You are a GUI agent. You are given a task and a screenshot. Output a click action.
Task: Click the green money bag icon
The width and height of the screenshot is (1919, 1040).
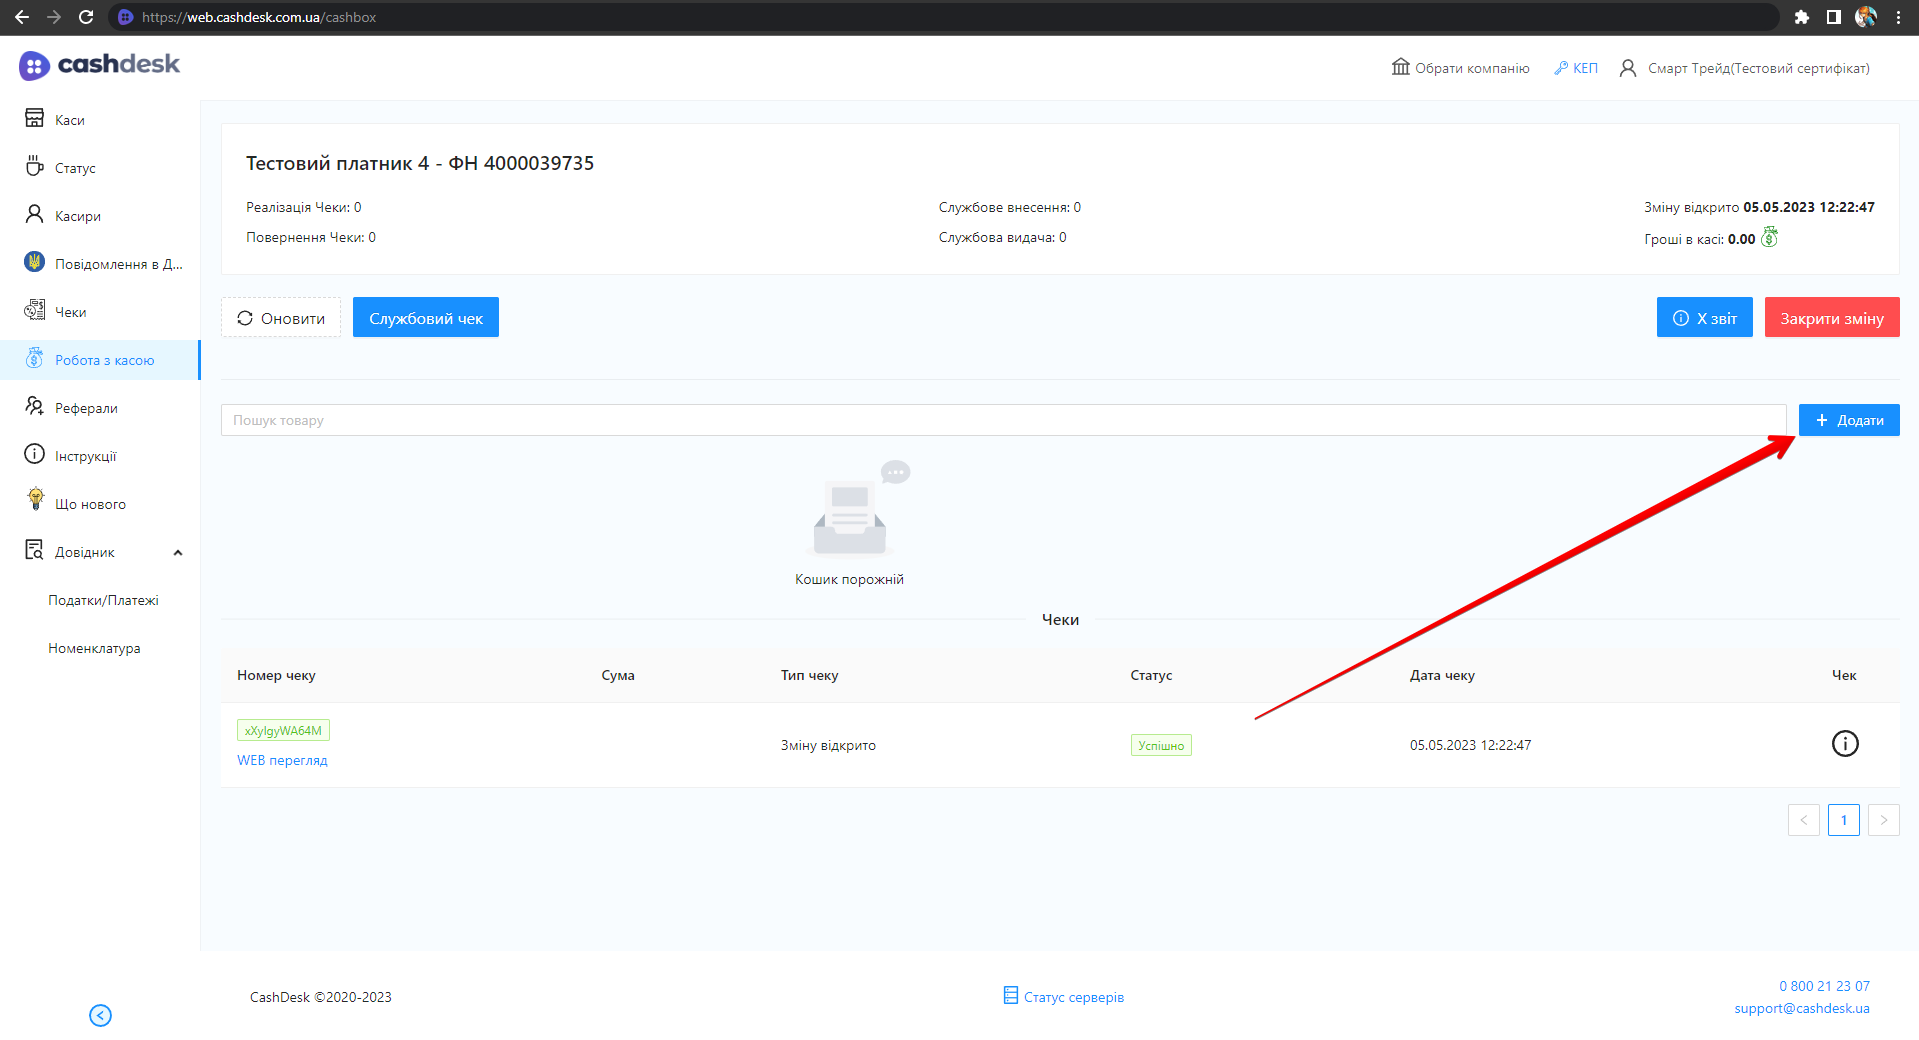(x=1769, y=238)
